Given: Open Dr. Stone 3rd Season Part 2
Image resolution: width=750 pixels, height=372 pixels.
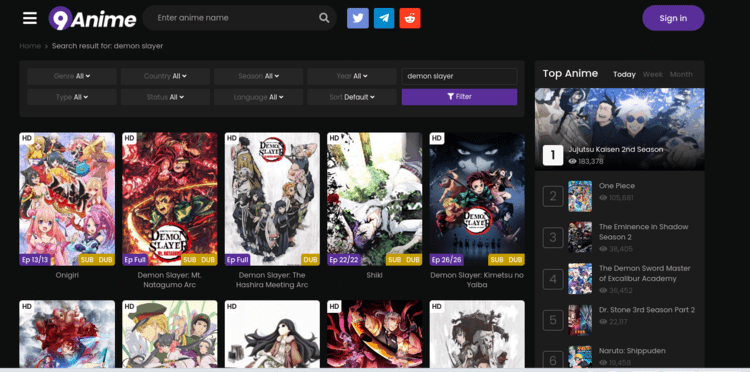Looking at the screenshot, I should 647,310.
